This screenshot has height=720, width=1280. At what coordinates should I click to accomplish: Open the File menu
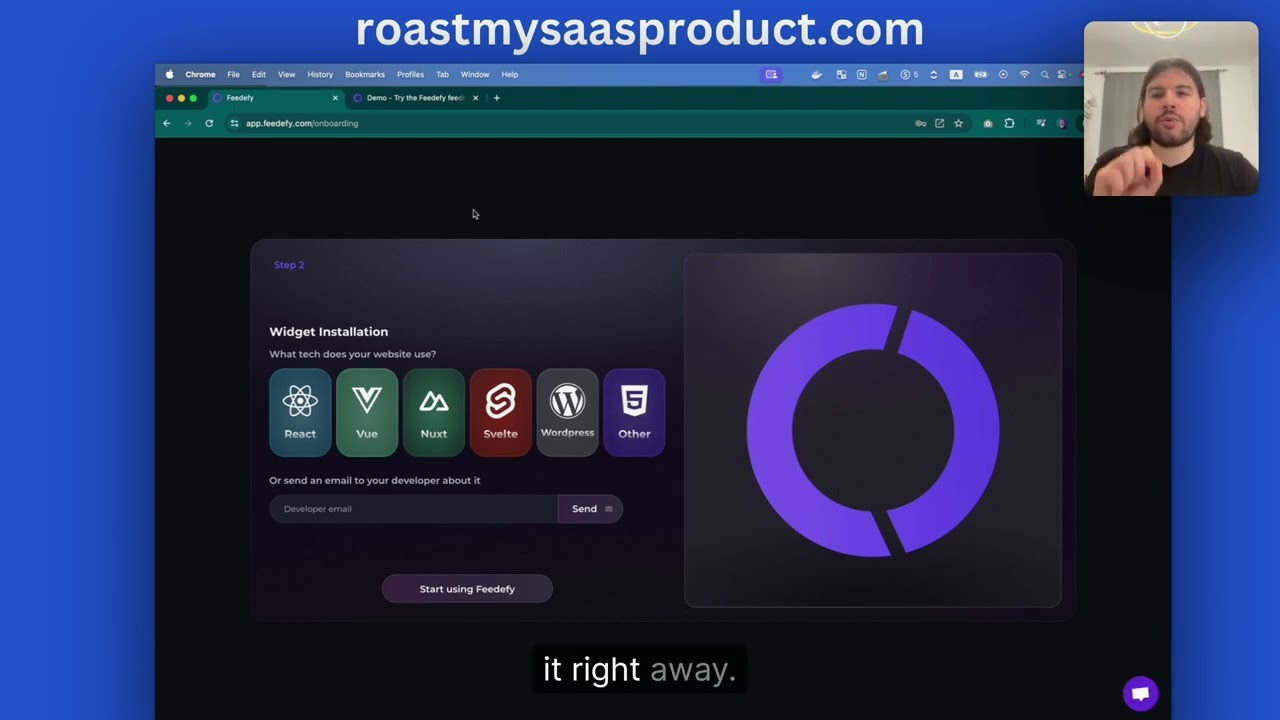233,74
